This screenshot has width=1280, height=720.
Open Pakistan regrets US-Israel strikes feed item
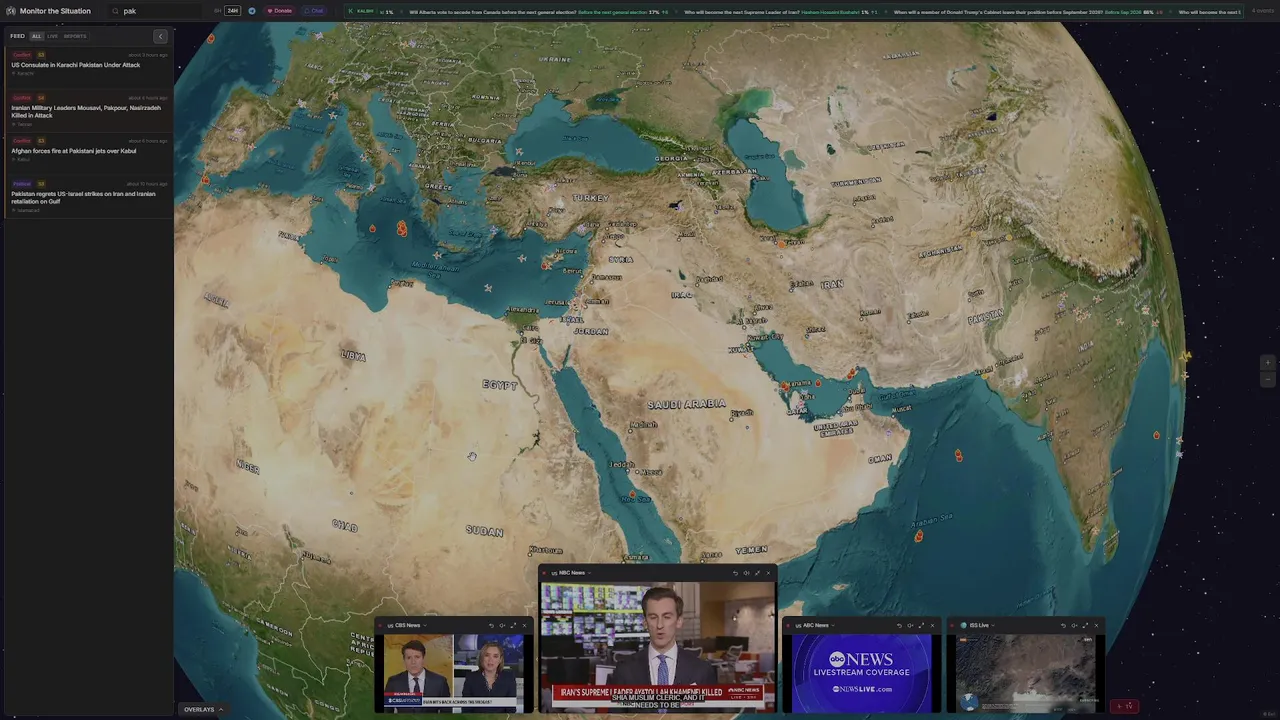point(88,197)
